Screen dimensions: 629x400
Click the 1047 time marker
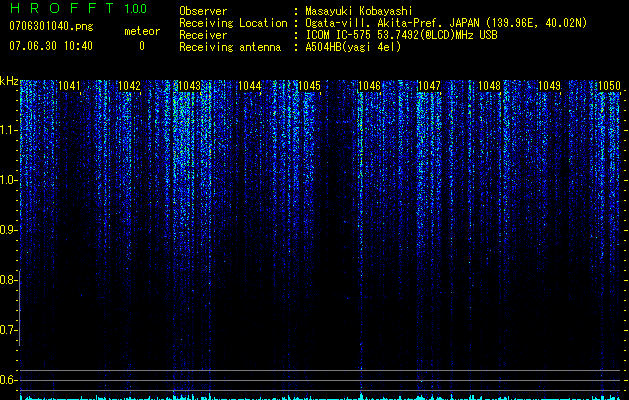pyautogui.click(x=429, y=86)
